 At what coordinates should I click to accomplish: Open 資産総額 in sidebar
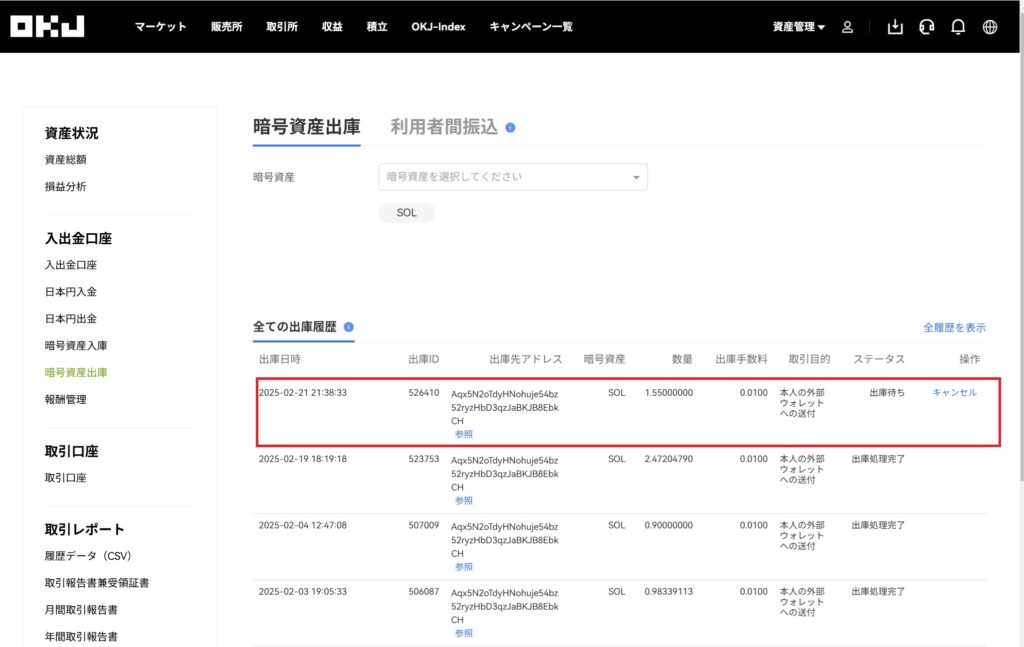click(x=65, y=159)
